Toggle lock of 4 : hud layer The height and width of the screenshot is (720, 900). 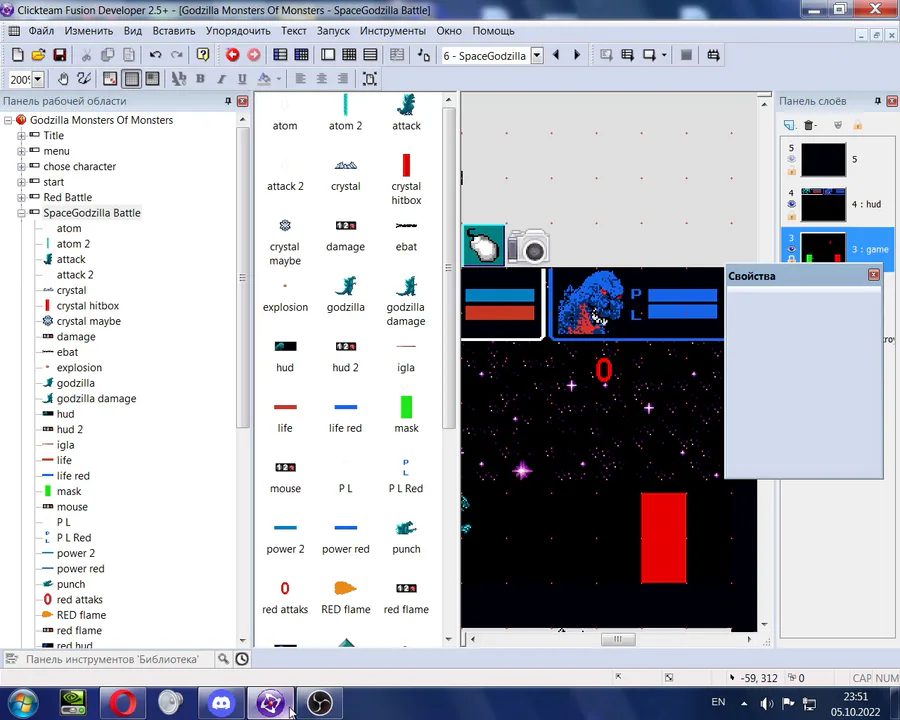pos(792,216)
